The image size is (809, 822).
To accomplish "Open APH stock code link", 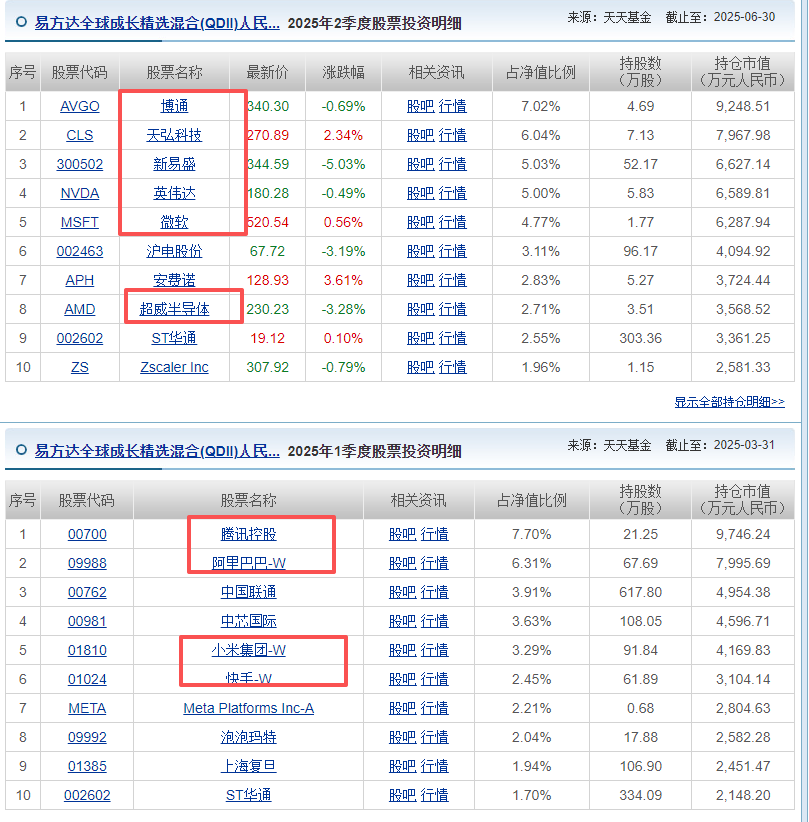I will point(80,280).
